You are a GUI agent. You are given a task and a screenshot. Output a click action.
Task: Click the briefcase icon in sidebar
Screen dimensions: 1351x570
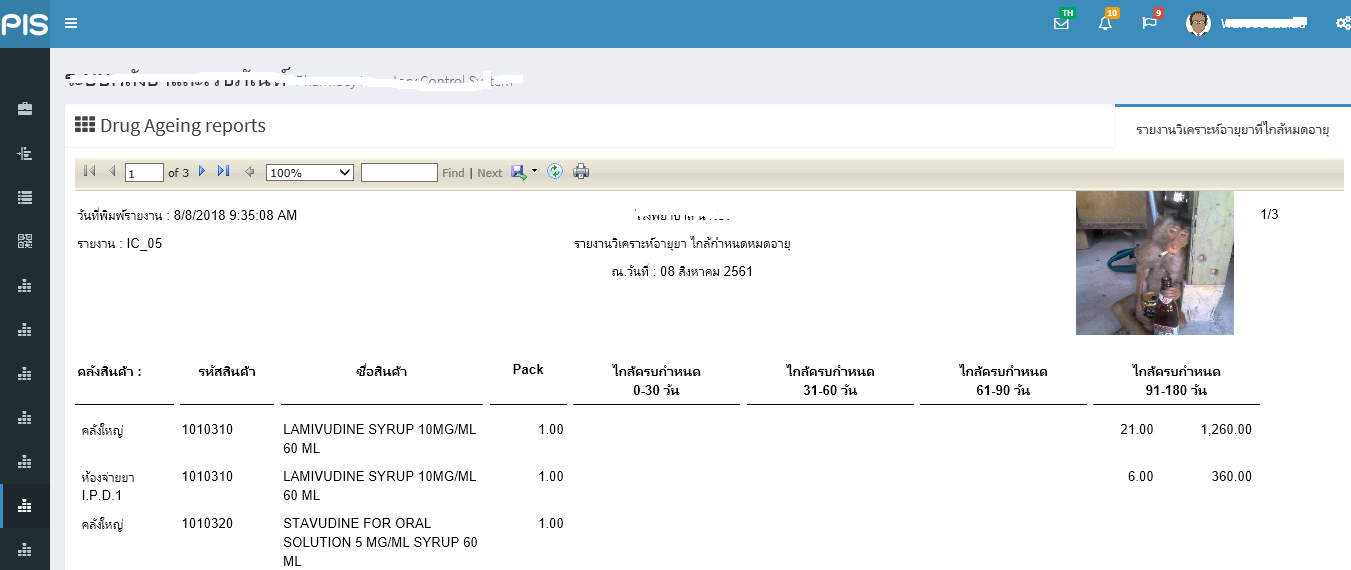click(x=25, y=109)
